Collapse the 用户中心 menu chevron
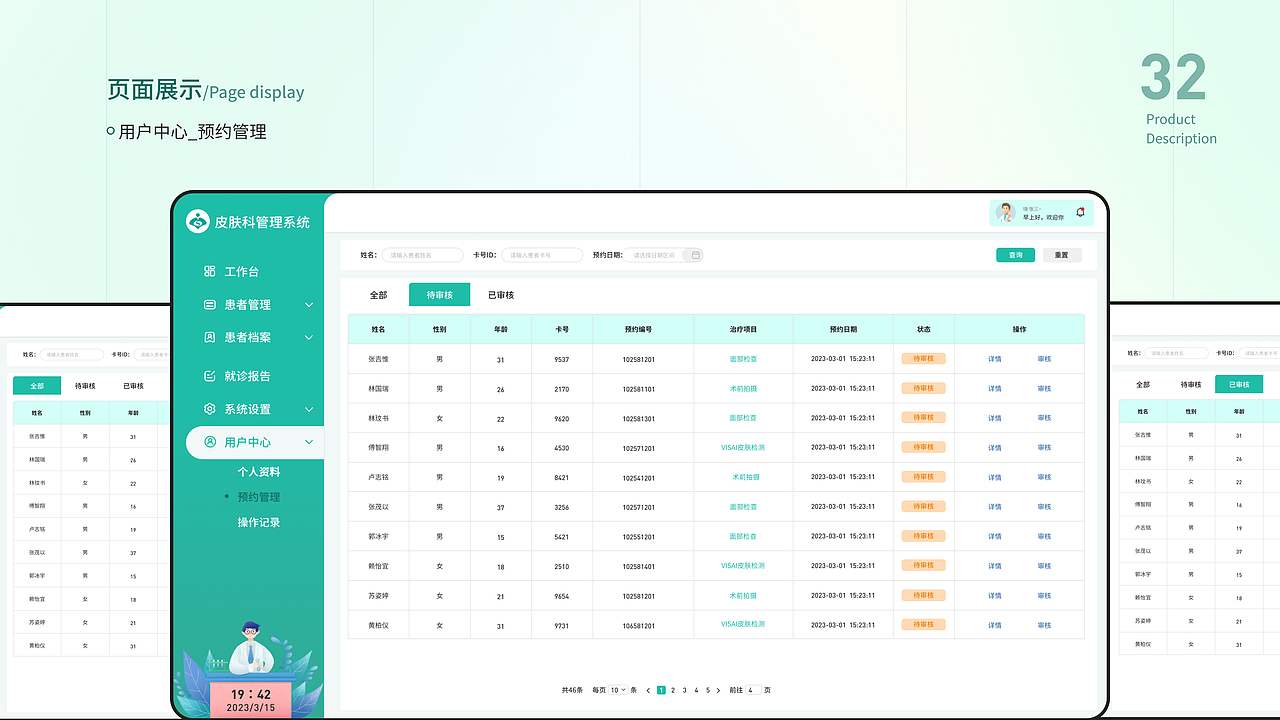 point(309,442)
